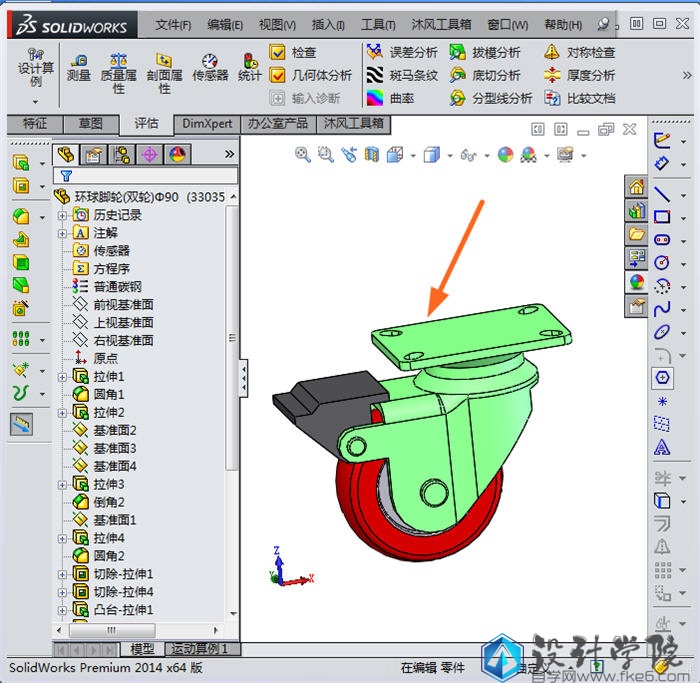Open the 插入 Insert menu
The width and height of the screenshot is (700, 683).
(328, 24)
